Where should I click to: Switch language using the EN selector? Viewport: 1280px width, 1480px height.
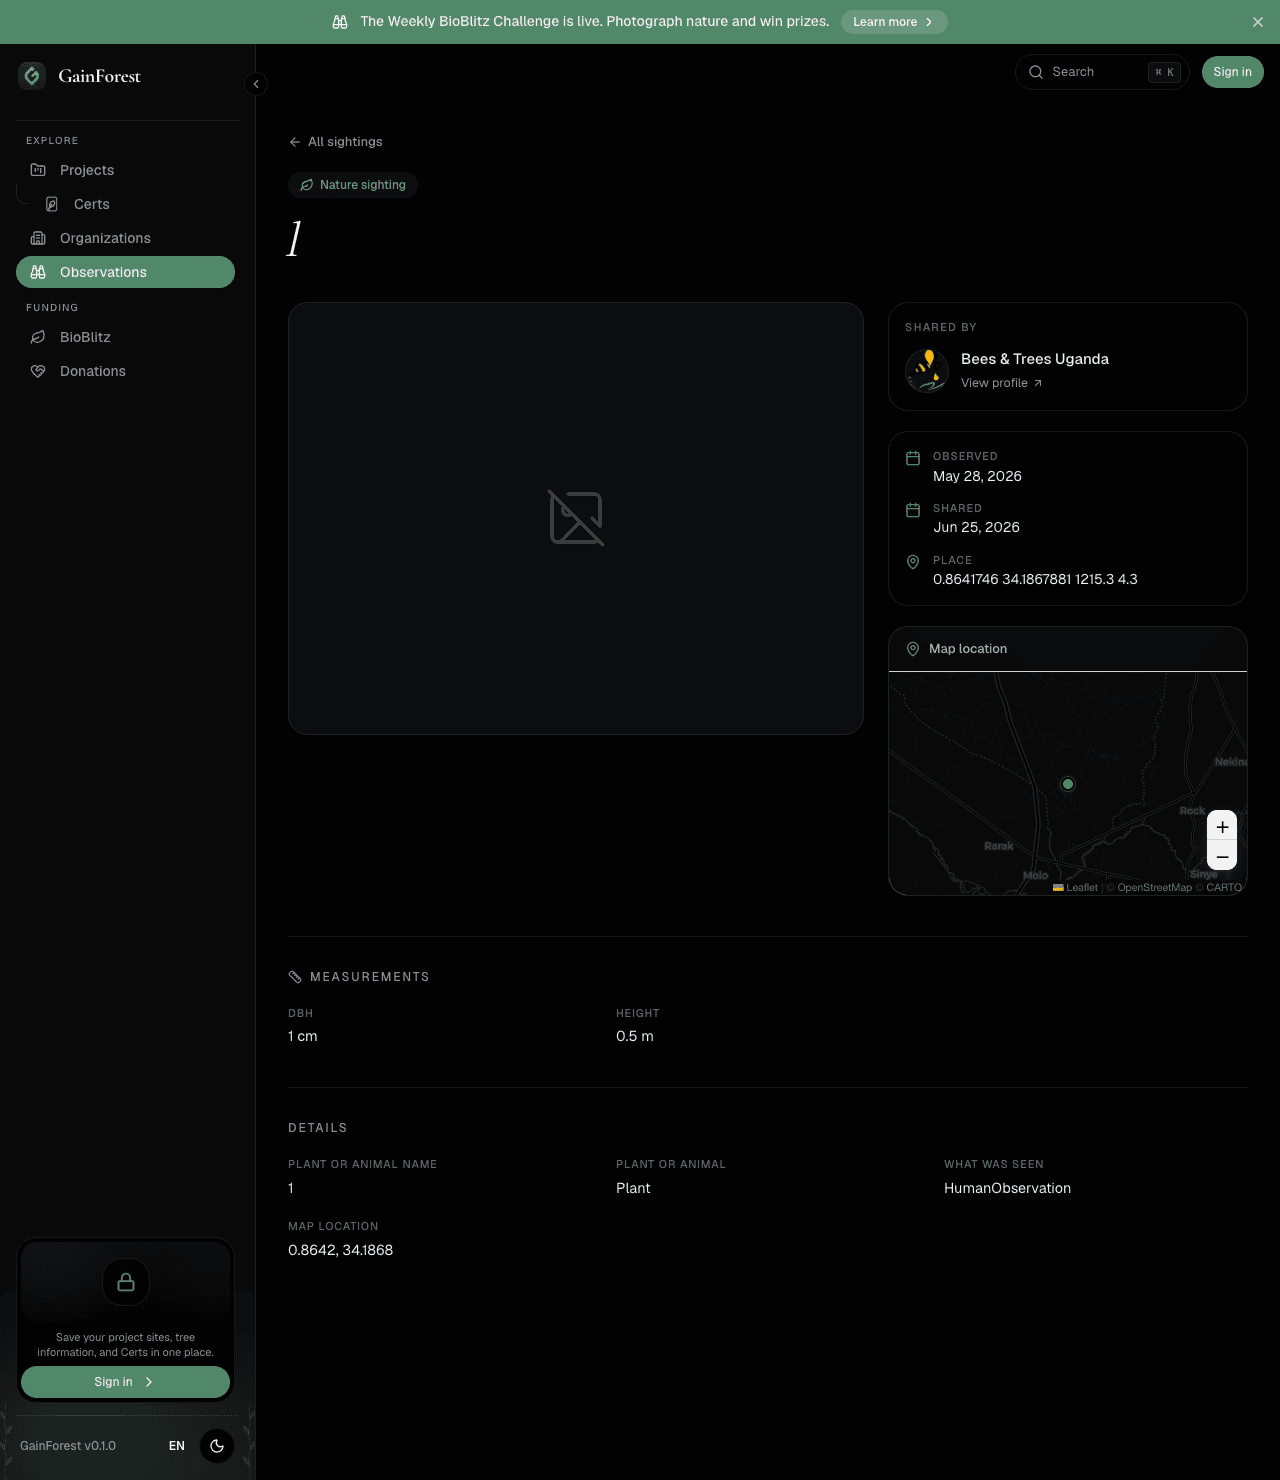[177, 1446]
